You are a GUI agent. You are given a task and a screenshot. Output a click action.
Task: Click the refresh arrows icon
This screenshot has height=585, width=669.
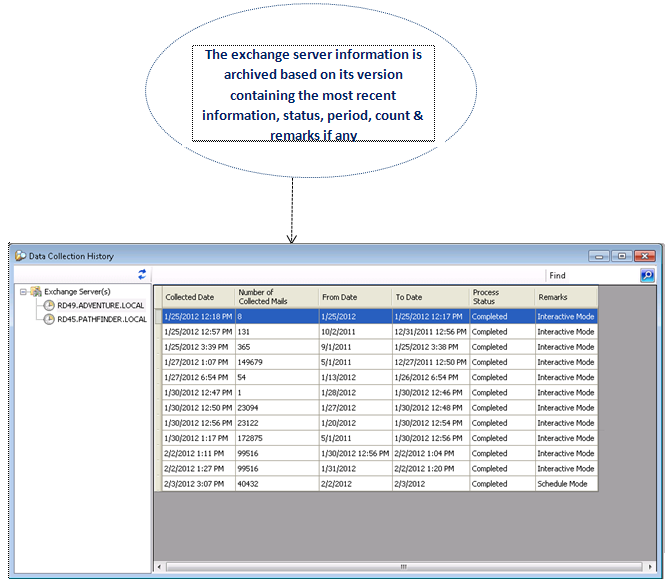coord(142,274)
